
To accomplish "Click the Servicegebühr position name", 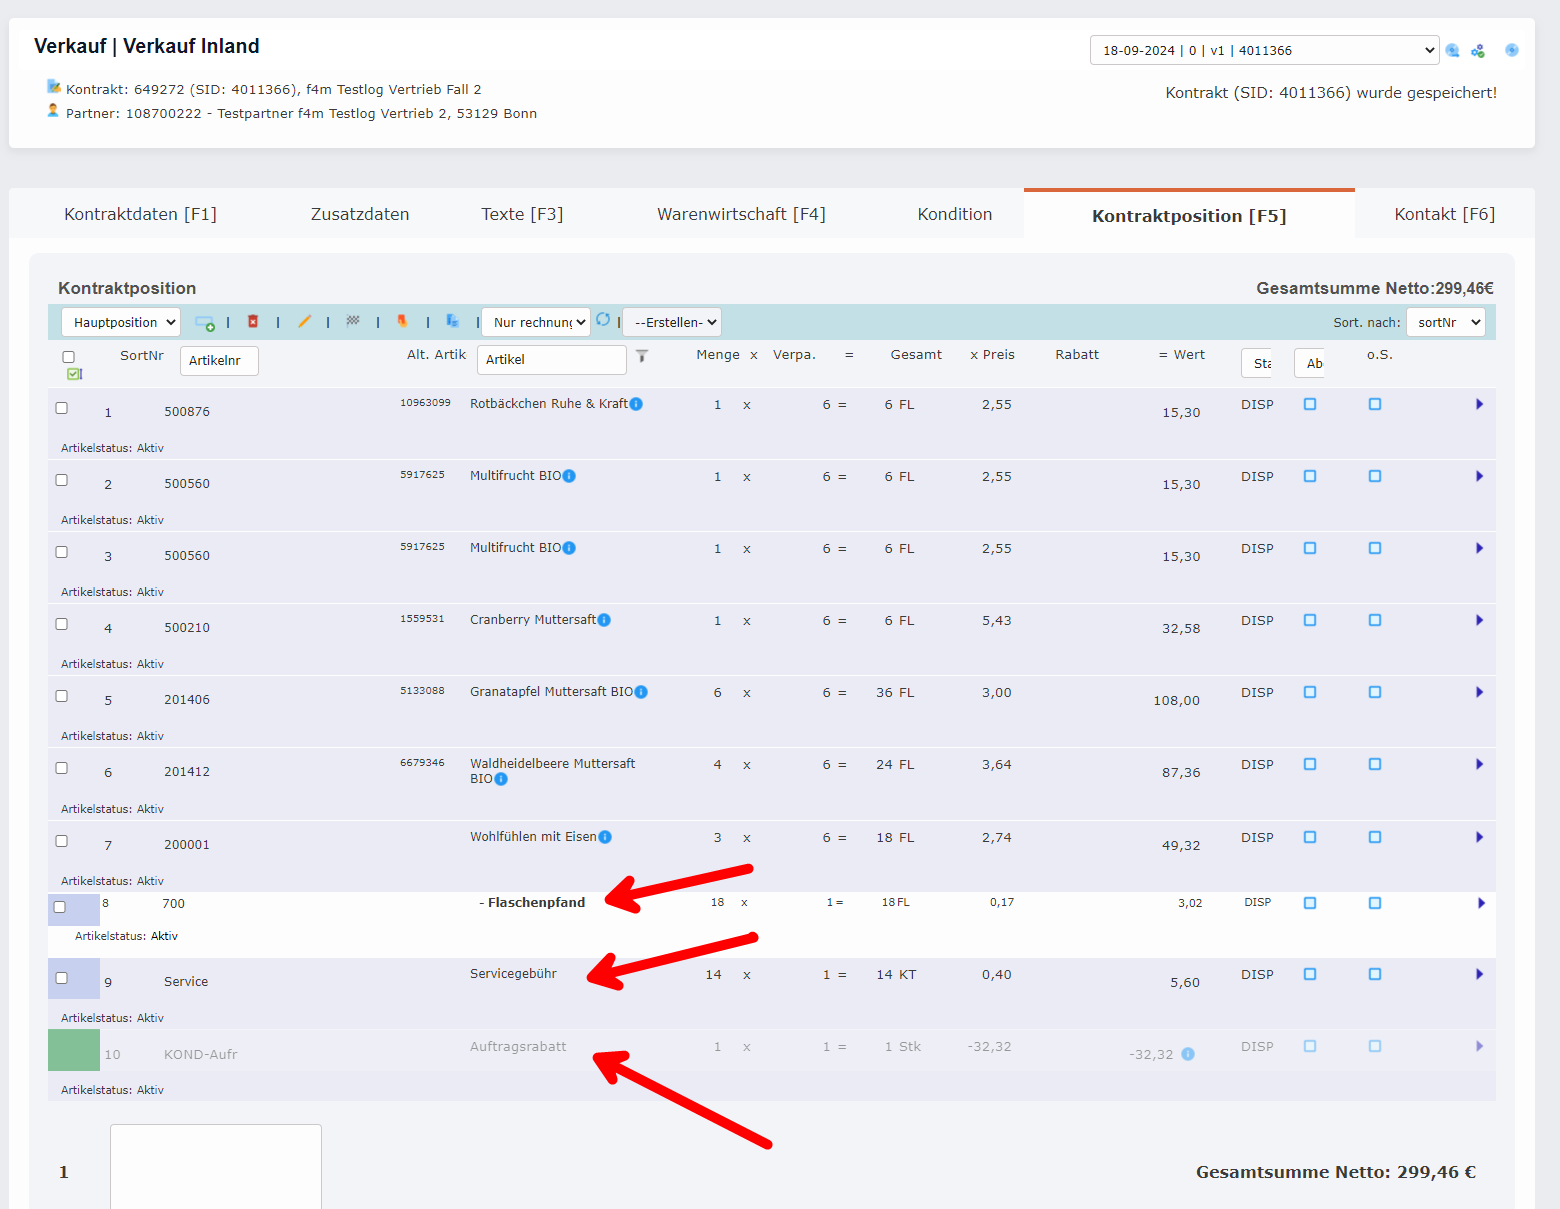I will [x=513, y=974].
